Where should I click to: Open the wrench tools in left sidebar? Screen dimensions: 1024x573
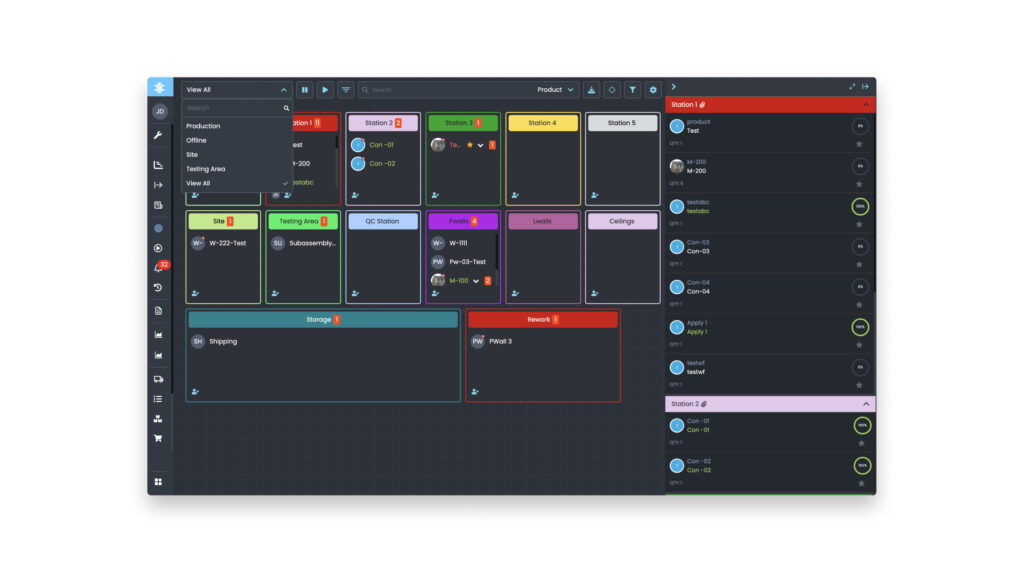coord(158,135)
